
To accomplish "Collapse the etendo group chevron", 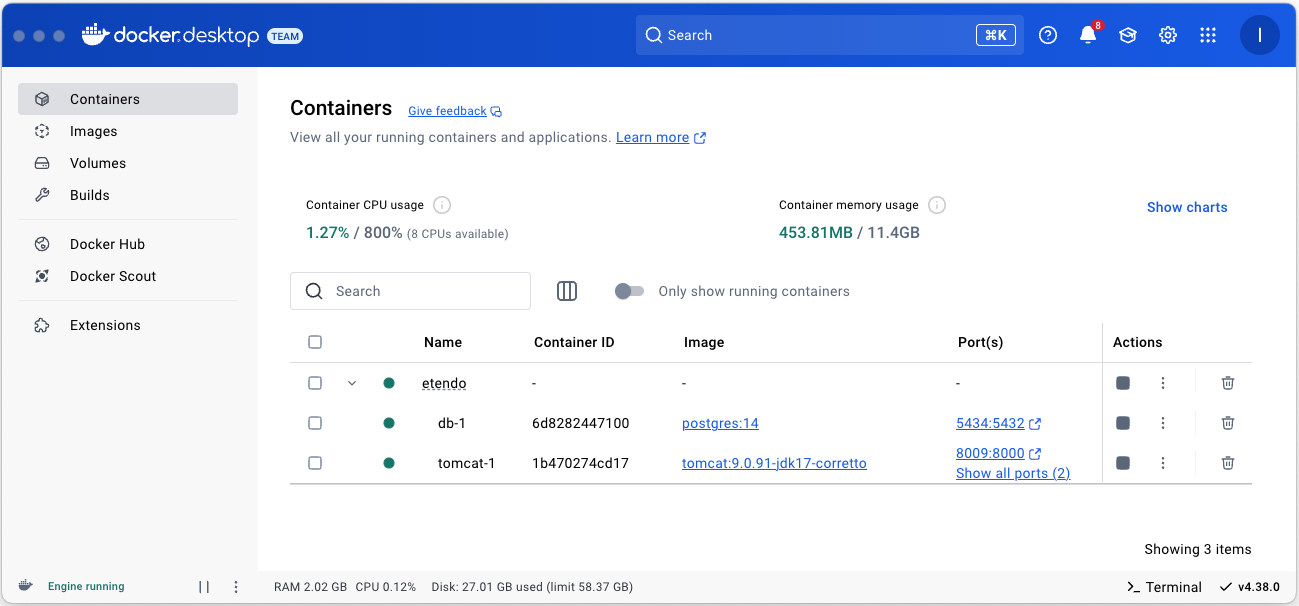I will [352, 383].
